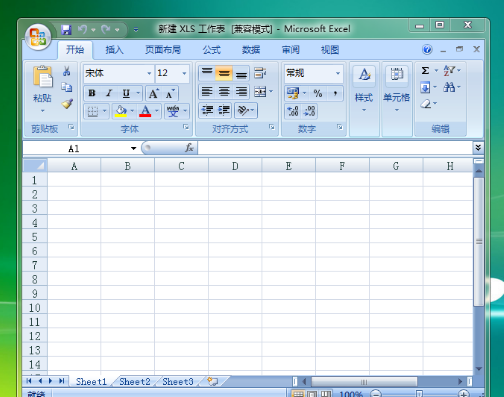504x397 pixels.
Task: Apply yellow fill color bucket
Action: pyautogui.click(x=121, y=111)
